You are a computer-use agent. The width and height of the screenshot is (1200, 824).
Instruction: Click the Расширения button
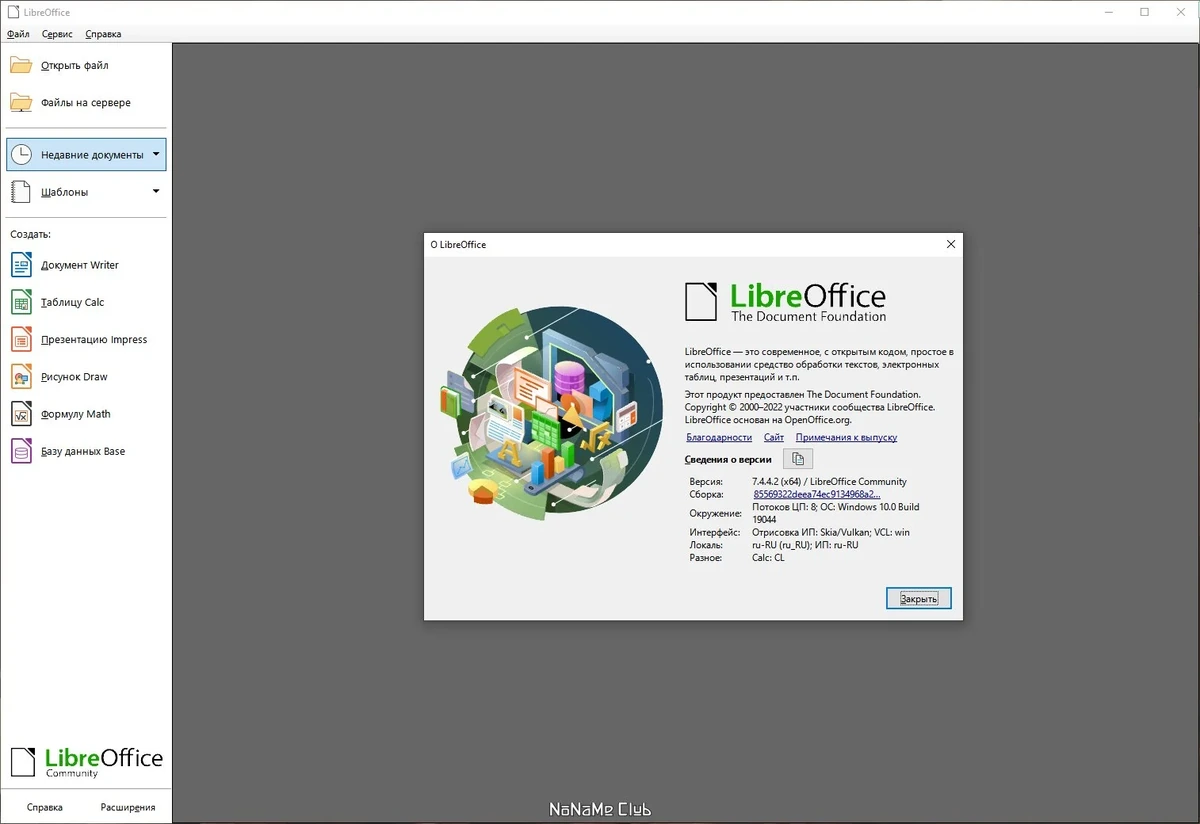tap(128, 807)
